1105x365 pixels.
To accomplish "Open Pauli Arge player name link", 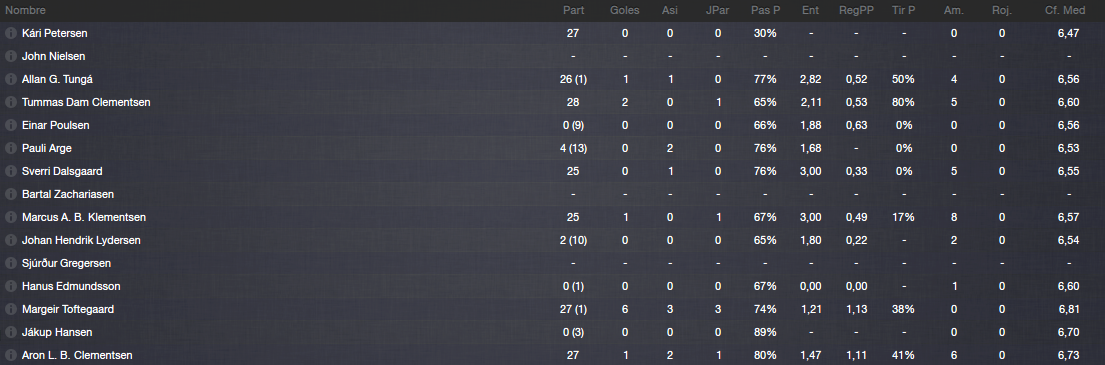I will tap(47, 148).
